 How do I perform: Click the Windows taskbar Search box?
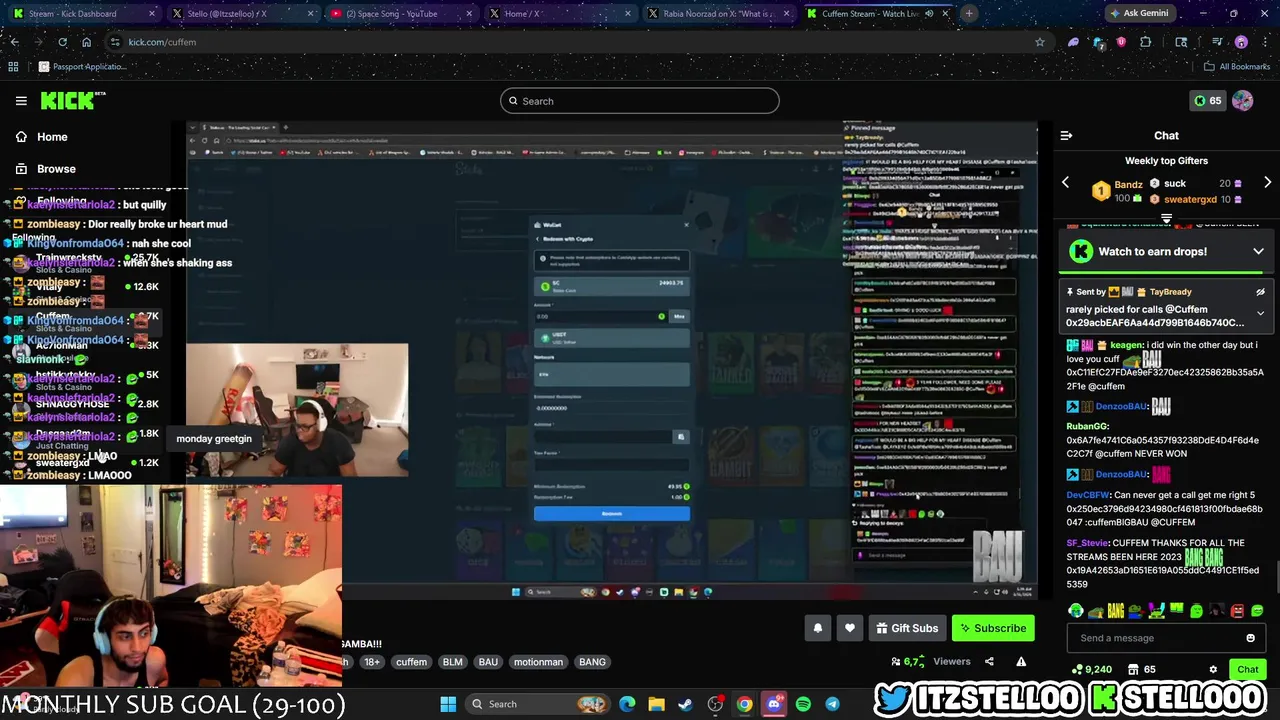[x=539, y=704]
